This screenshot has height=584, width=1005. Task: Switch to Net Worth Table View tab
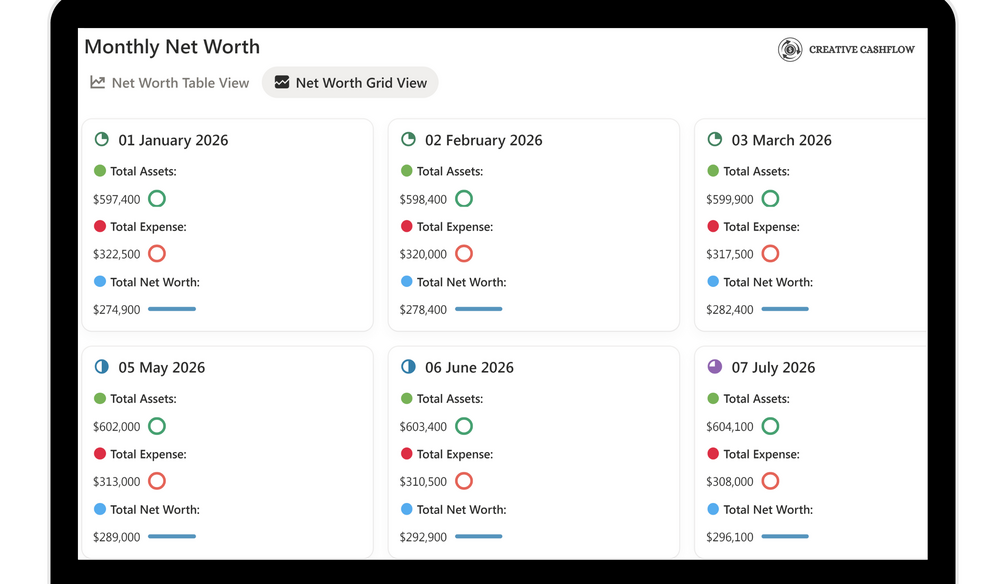coord(170,83)
